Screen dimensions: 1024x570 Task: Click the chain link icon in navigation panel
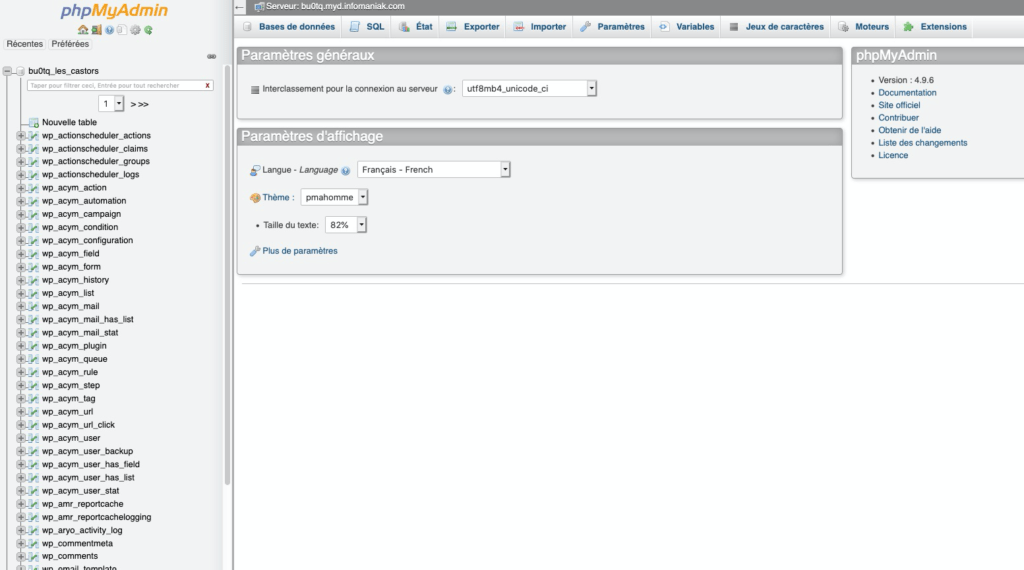click(x=212, y=57)
